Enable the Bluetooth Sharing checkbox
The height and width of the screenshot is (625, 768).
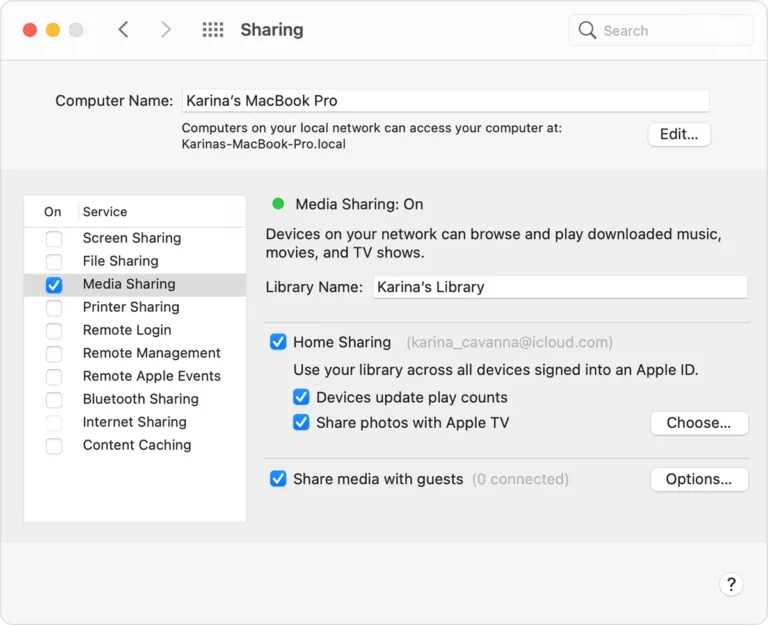[54, 400]
